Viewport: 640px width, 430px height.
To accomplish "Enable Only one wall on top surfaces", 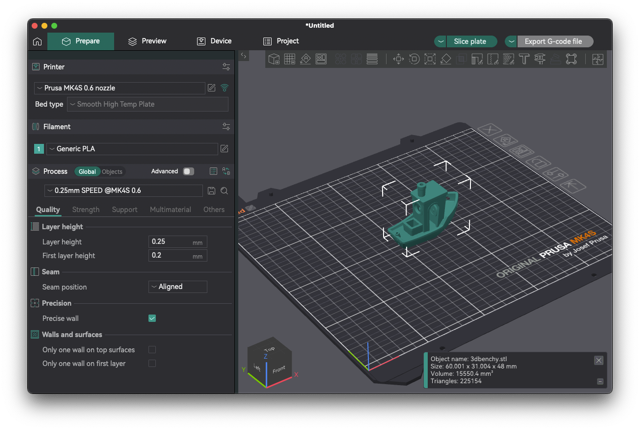I will [x=152, y=350].
